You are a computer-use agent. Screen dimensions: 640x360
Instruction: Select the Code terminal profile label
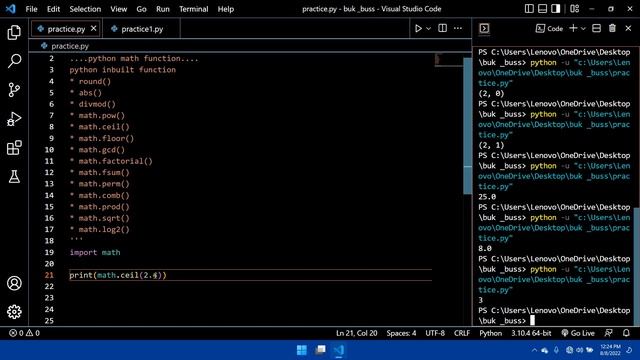tap(549, 28)
